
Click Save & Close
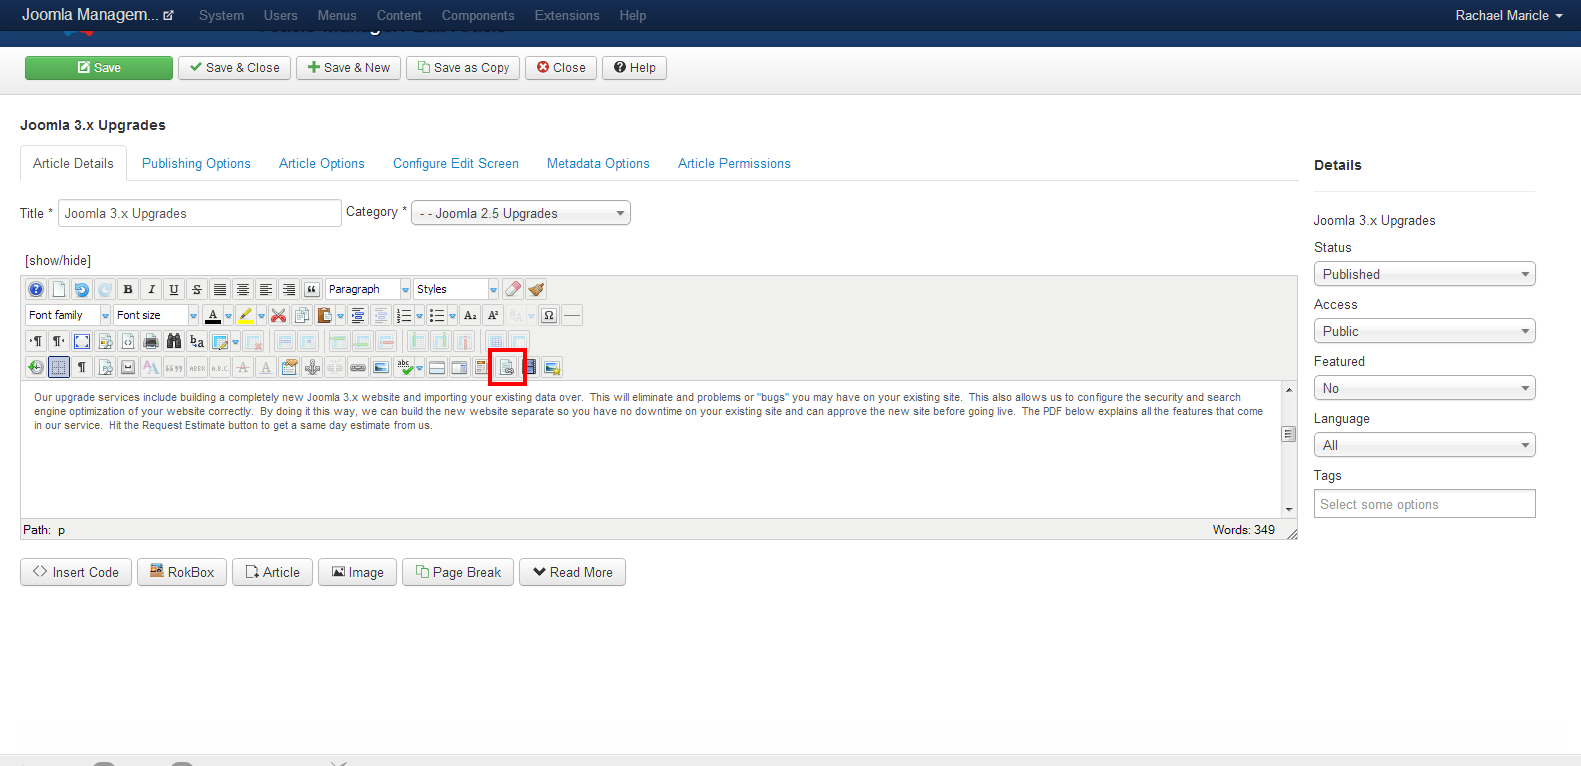tap(235, 67)
